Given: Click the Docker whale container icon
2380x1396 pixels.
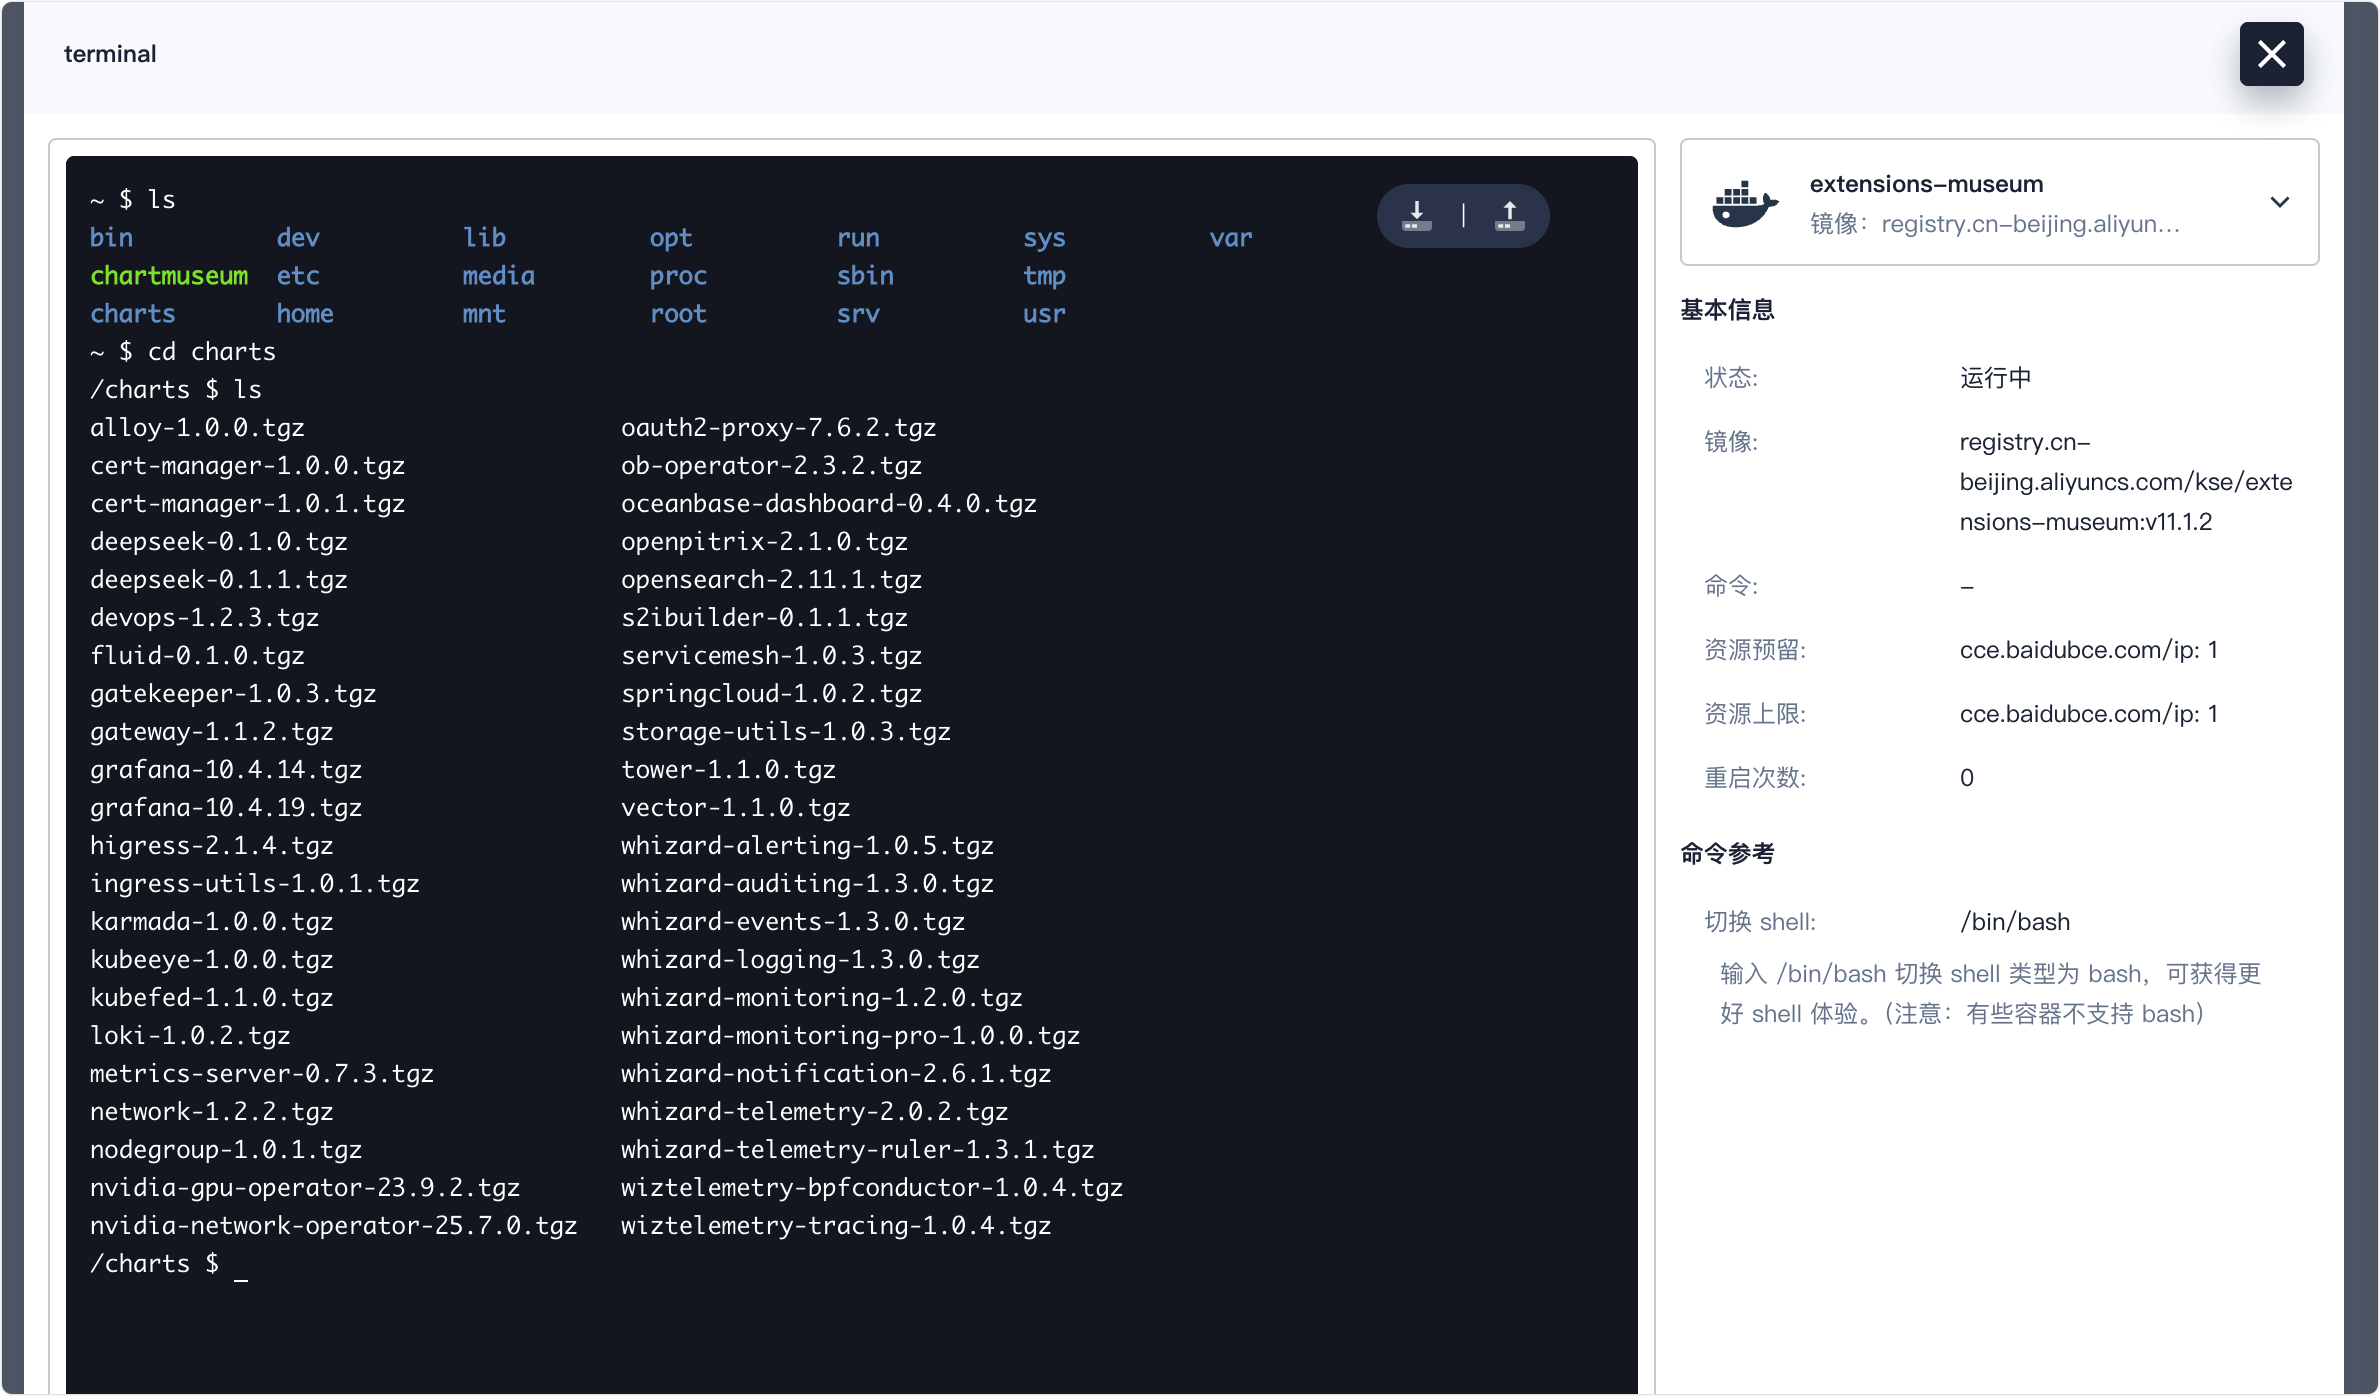Looking at the screenshot, I should click(x=1745, y=203).
